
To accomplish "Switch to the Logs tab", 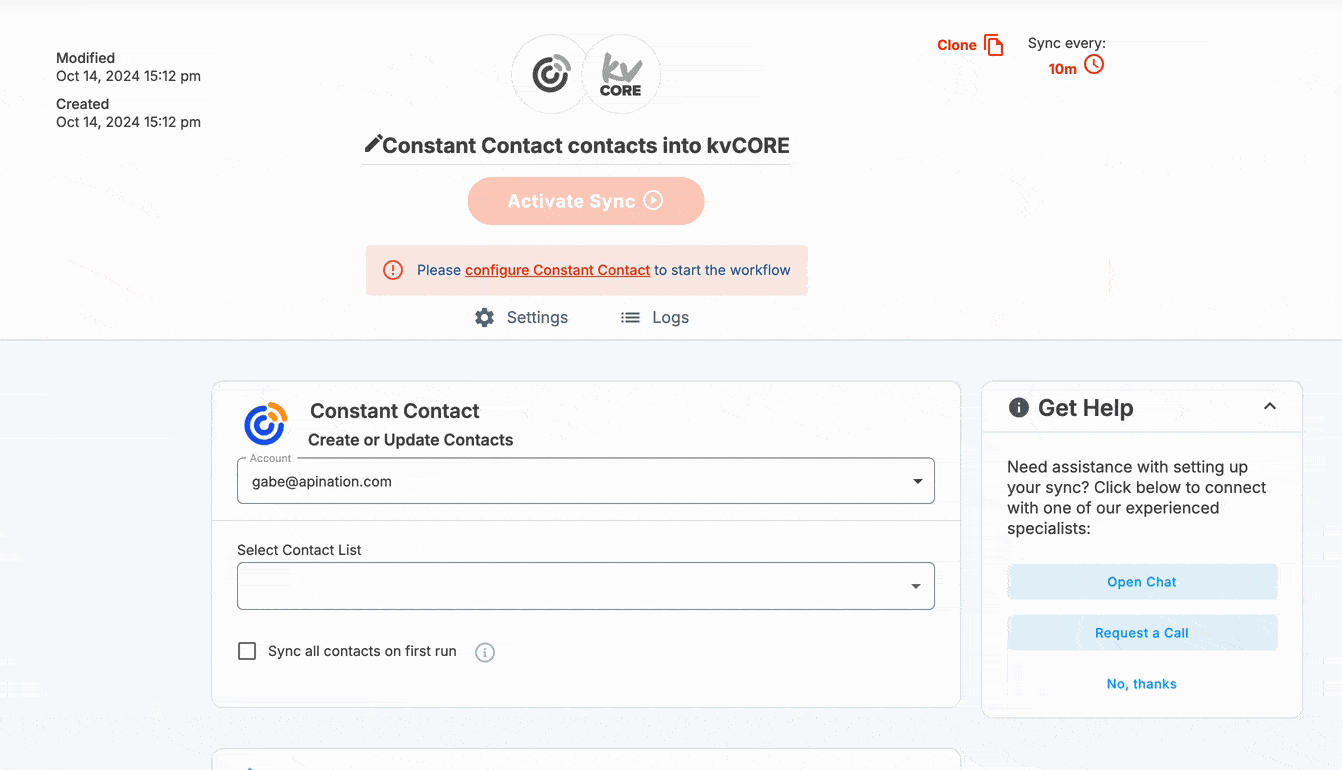I will [655, 318].
